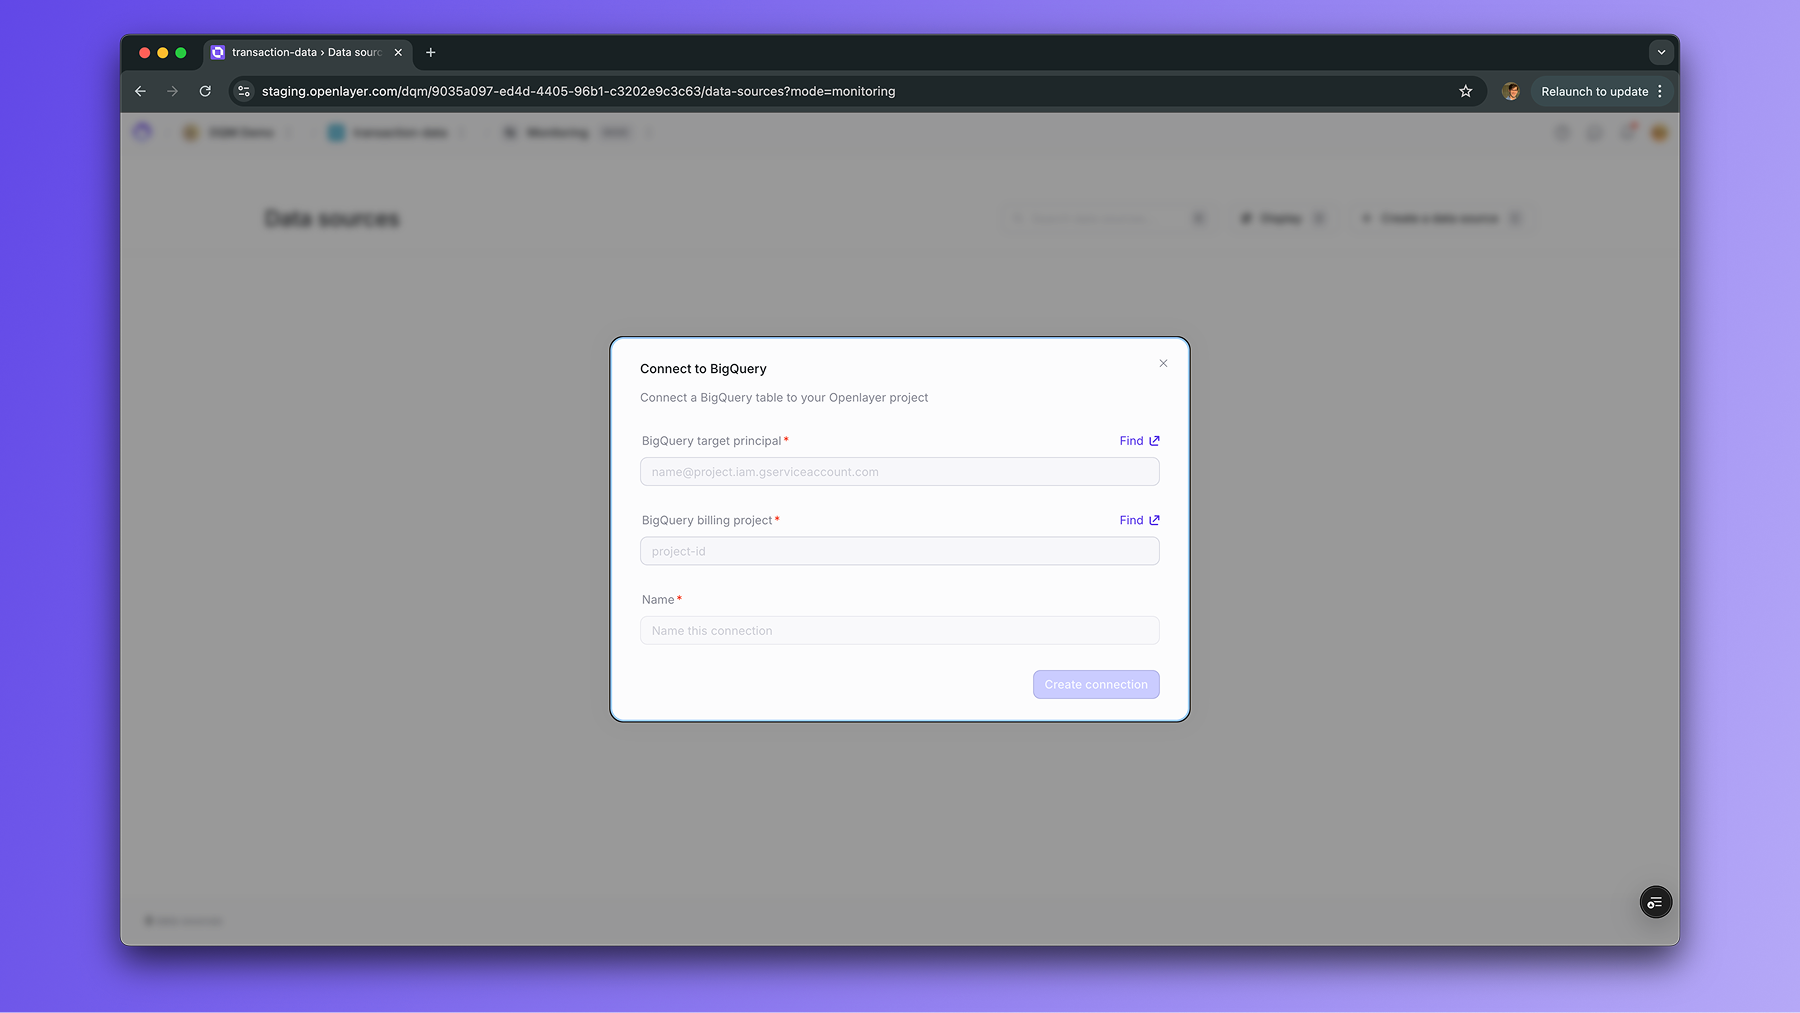Open the notifications icon in app header

(x=1627, y=132)
